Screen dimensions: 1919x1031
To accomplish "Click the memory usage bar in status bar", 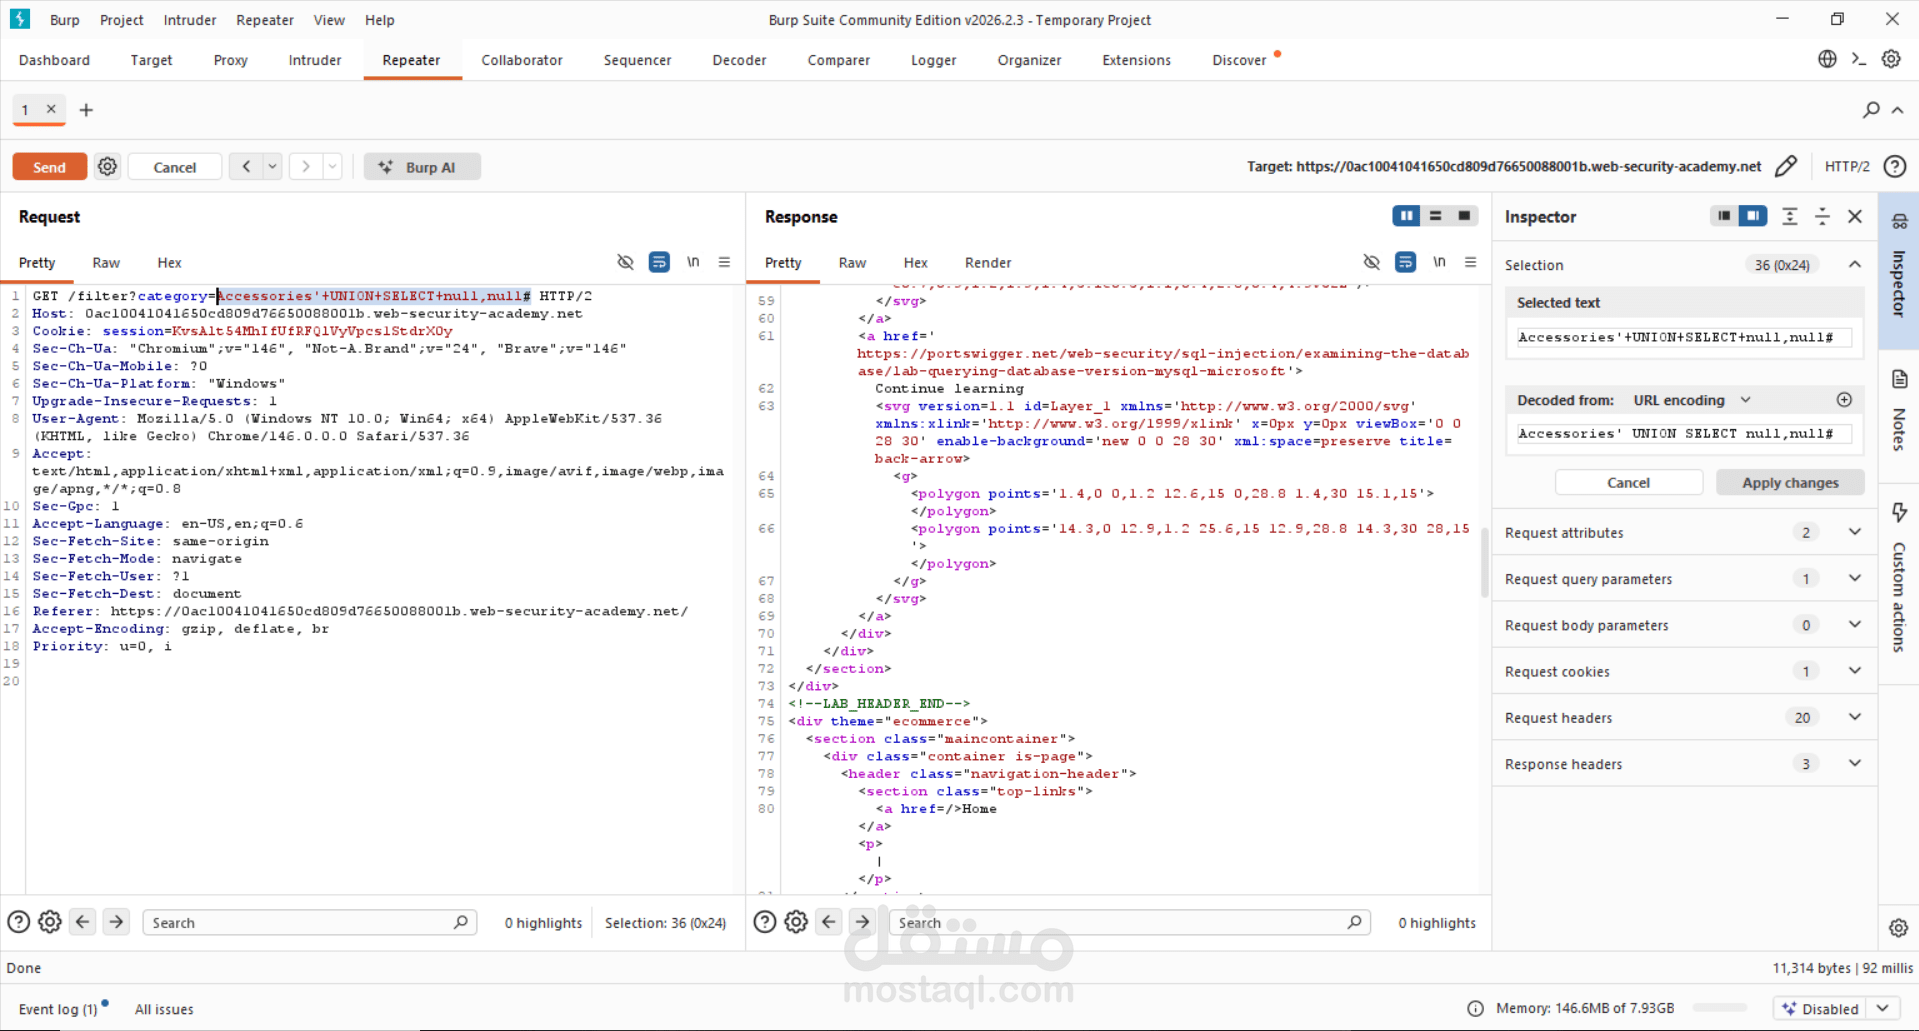I will coord(1719,1008).
